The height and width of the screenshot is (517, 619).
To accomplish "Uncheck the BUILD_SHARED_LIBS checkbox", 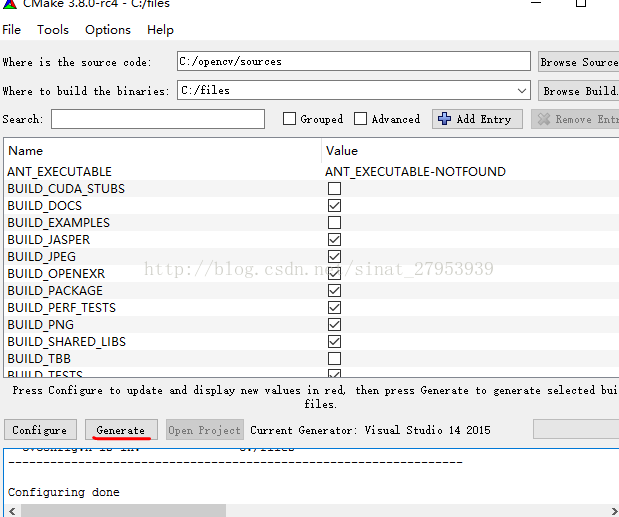I will pyautogui.click(x=334, y=341).
